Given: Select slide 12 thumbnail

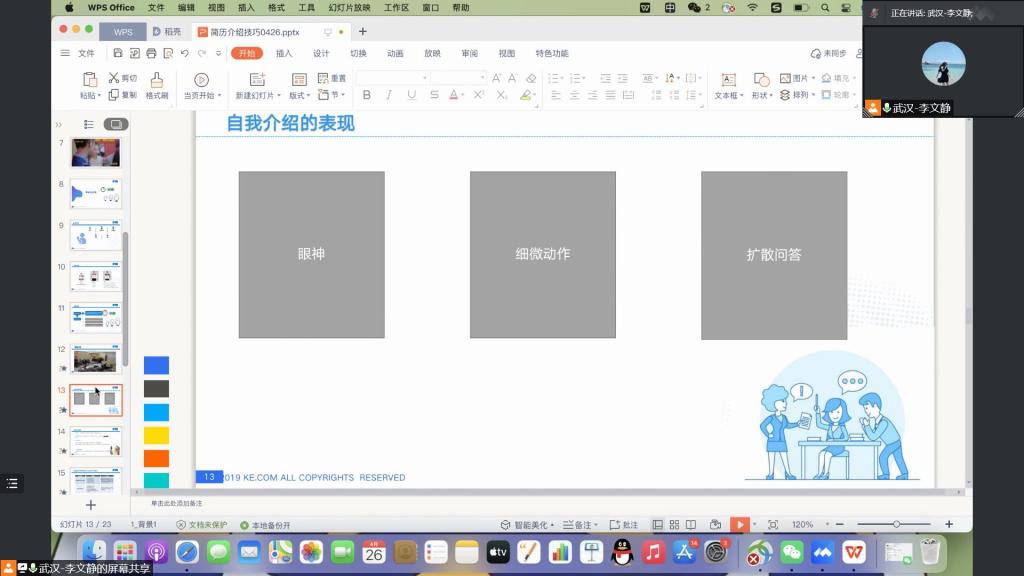Looking at the screenshot, I should coord(96,359).
